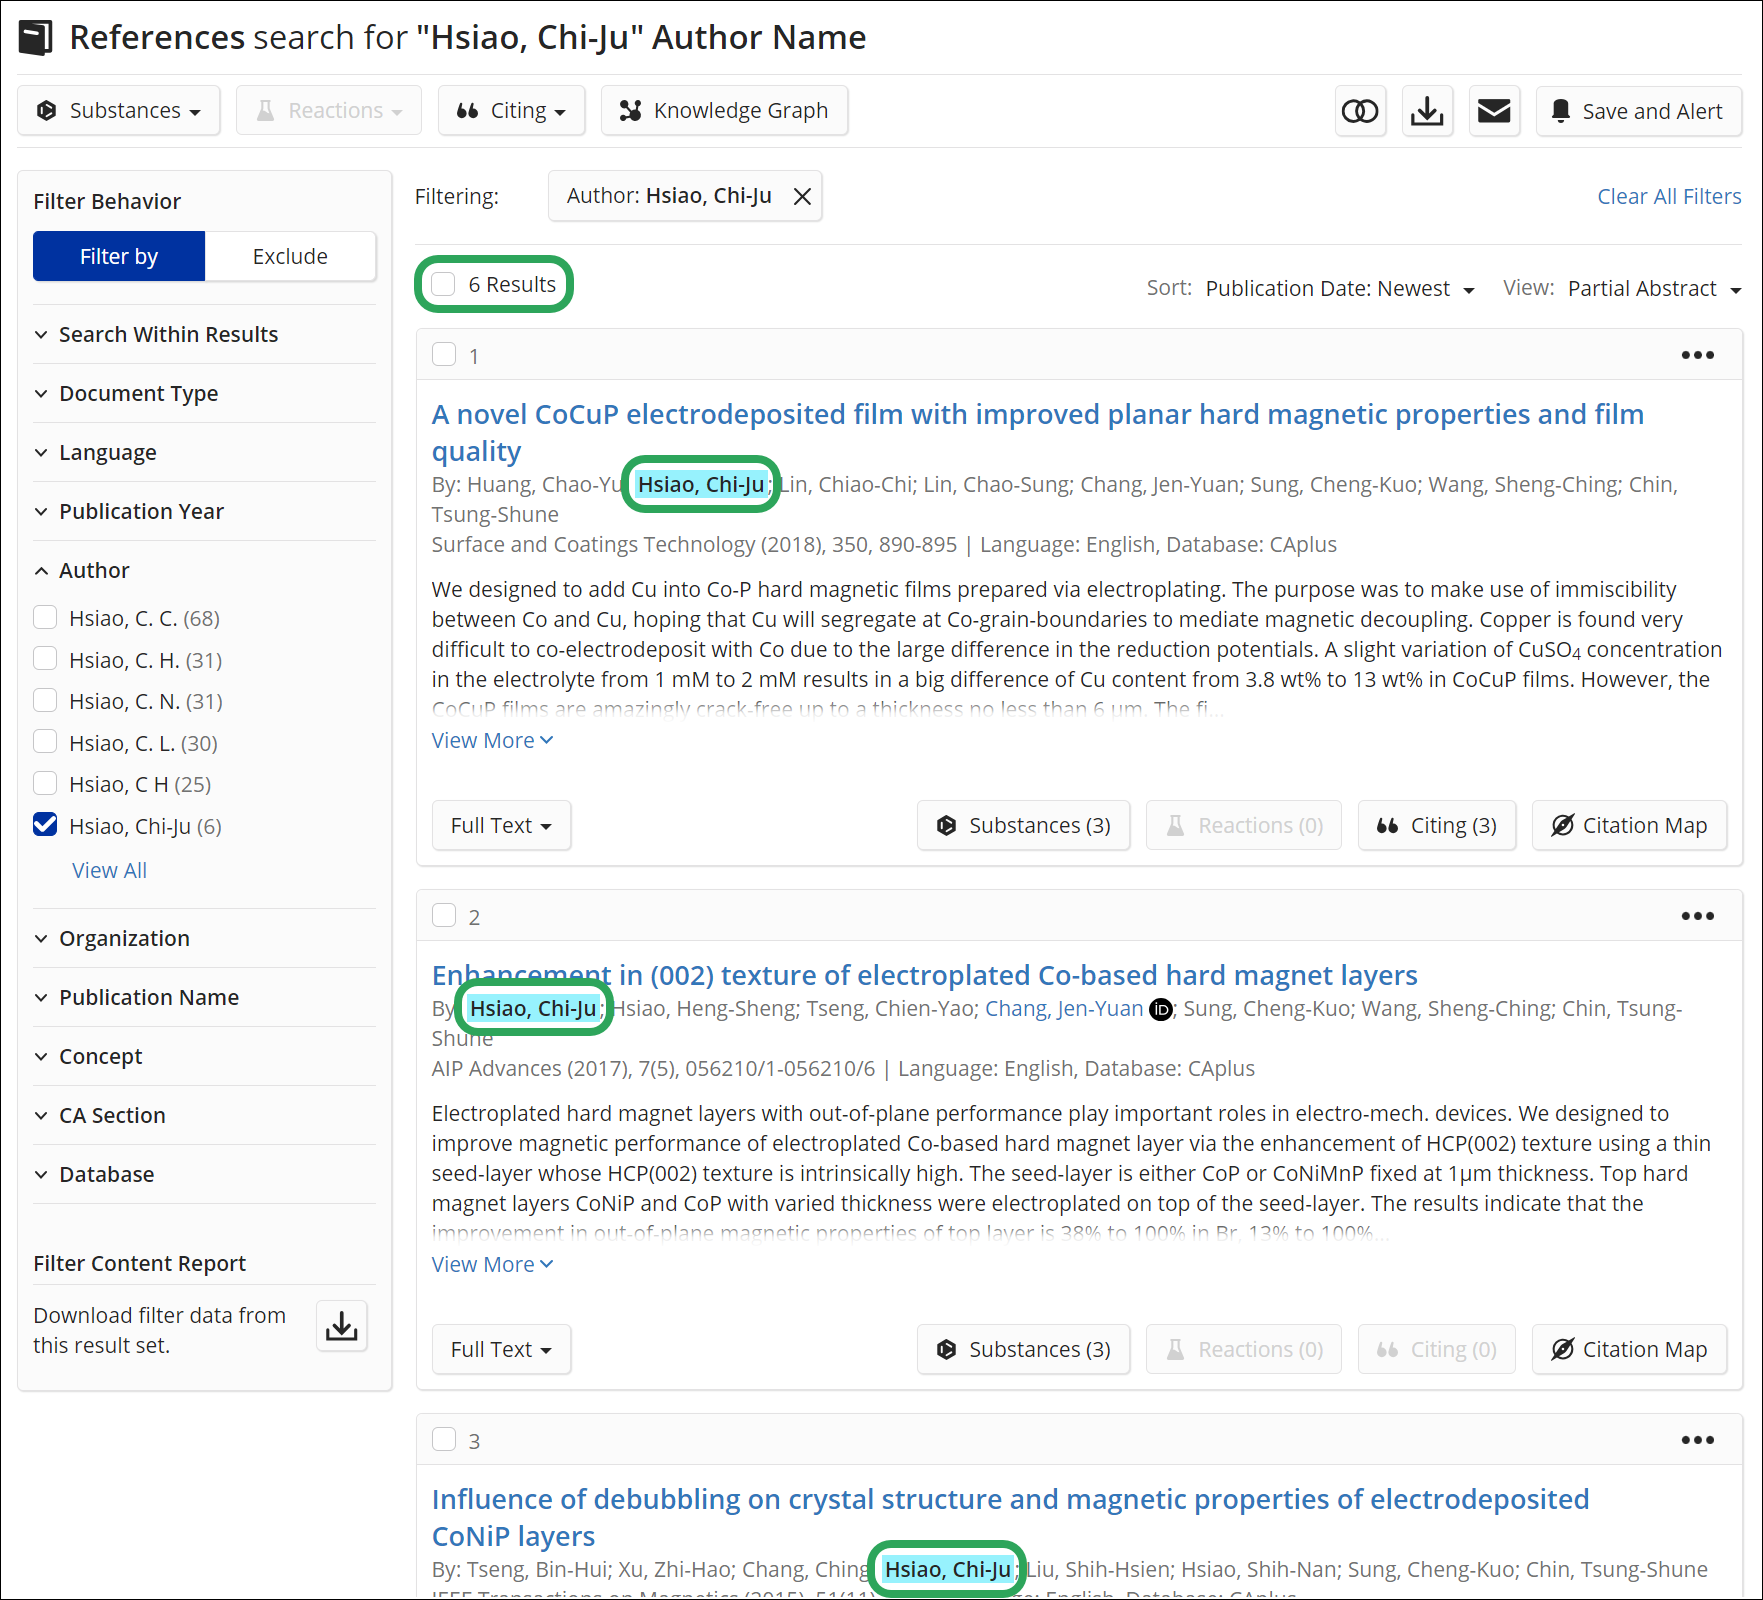
Task: Click Clear All Filters link
Action: [1669, 196]
